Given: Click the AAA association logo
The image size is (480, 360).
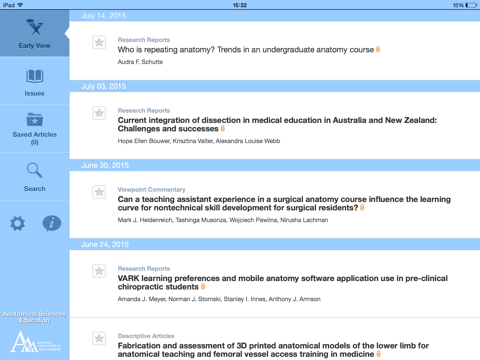Looking at the screenshot, I should point(35,342).
